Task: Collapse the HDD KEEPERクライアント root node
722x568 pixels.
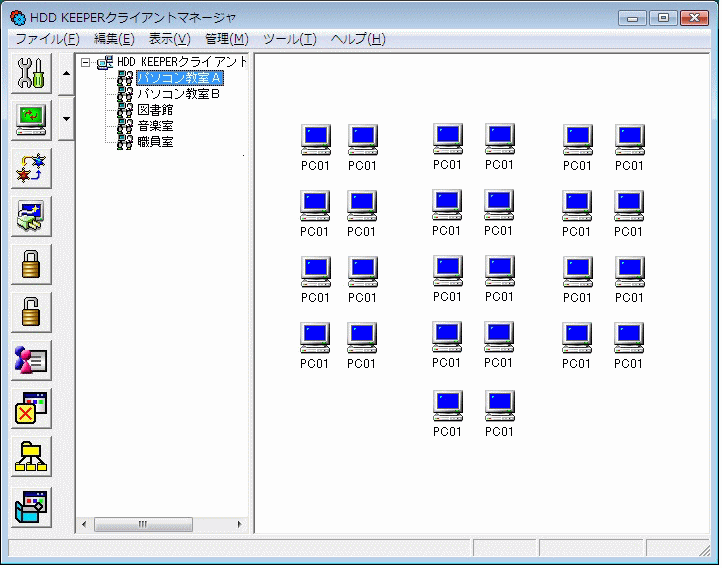Action: [x=87, y=63]
